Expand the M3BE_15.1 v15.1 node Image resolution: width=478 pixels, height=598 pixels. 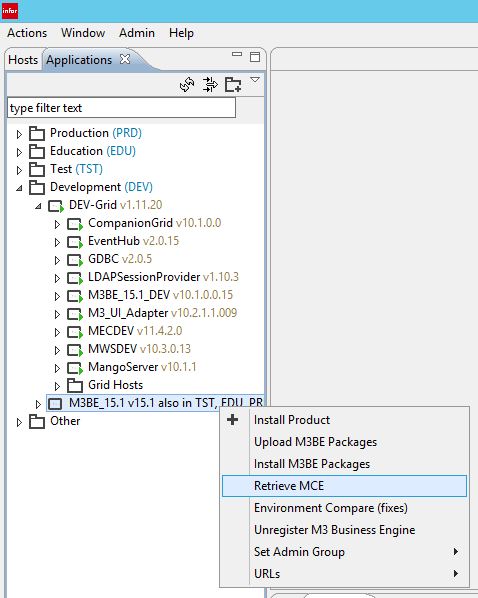point(38,404)
